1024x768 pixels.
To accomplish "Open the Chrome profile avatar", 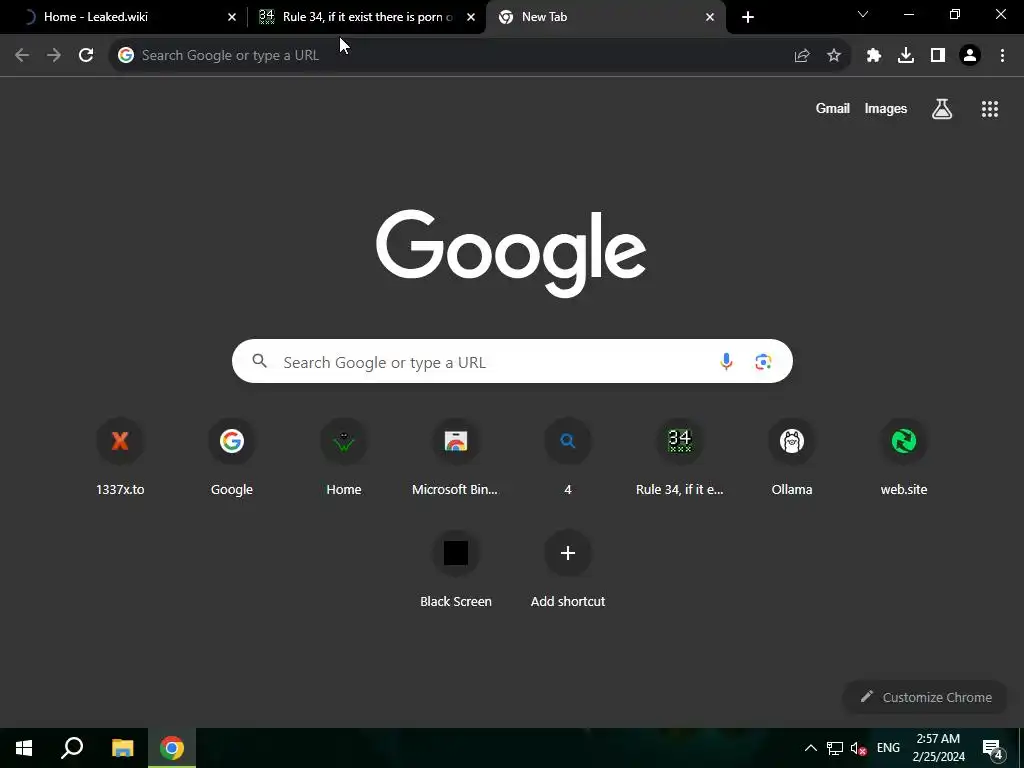I will point(970,56).
